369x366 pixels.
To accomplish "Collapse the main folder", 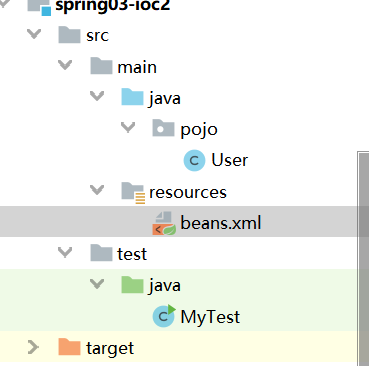I will [x=65, y=65].
